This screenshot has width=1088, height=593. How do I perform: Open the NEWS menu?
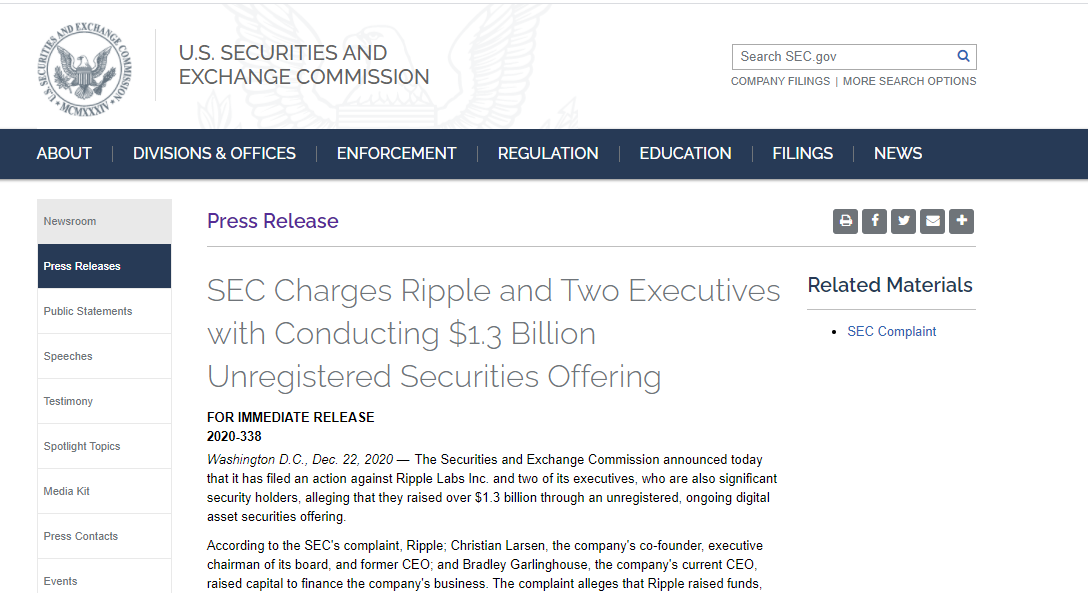[x=898, y=153]
